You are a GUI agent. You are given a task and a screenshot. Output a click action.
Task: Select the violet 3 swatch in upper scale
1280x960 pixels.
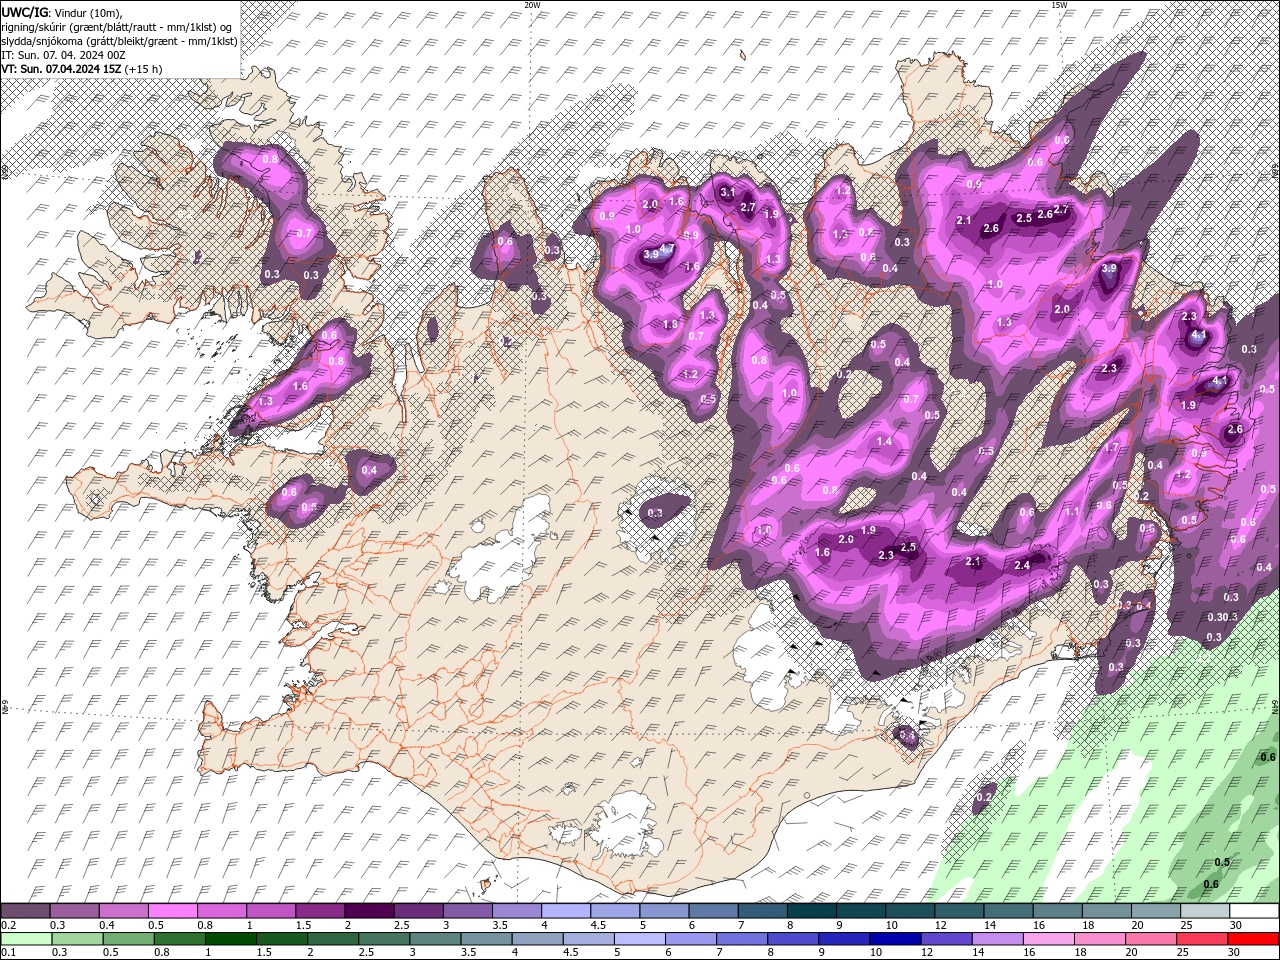coord(467,911)
